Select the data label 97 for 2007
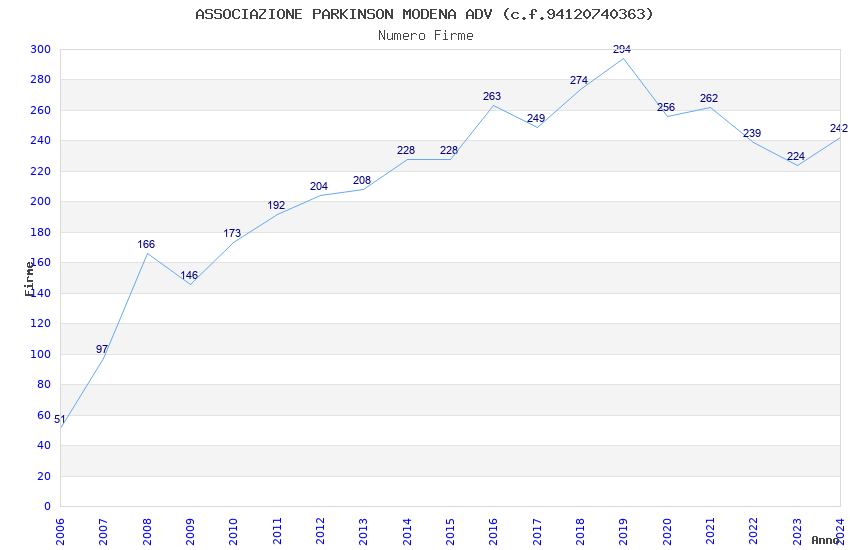850x550 pixels. pos(102,350)
